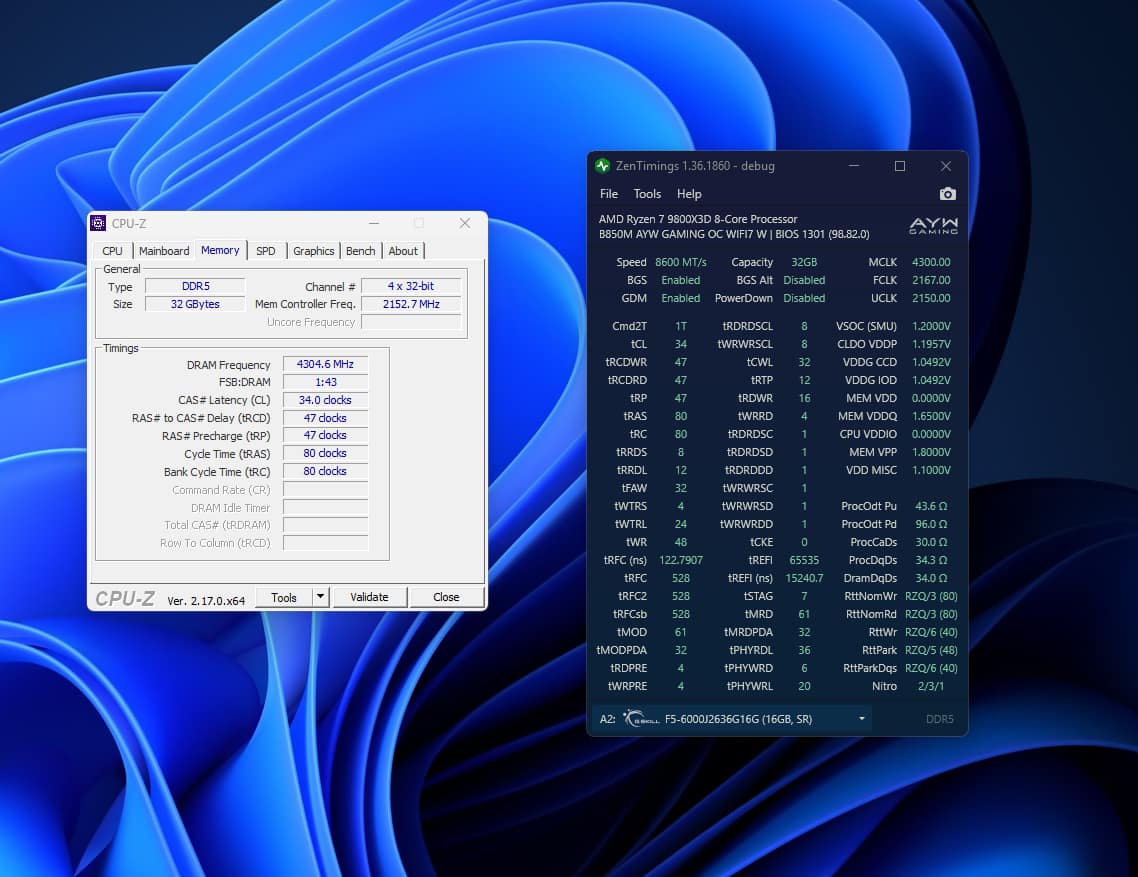Click the Validate button
1138x877 pixels.
click(369, 597)
